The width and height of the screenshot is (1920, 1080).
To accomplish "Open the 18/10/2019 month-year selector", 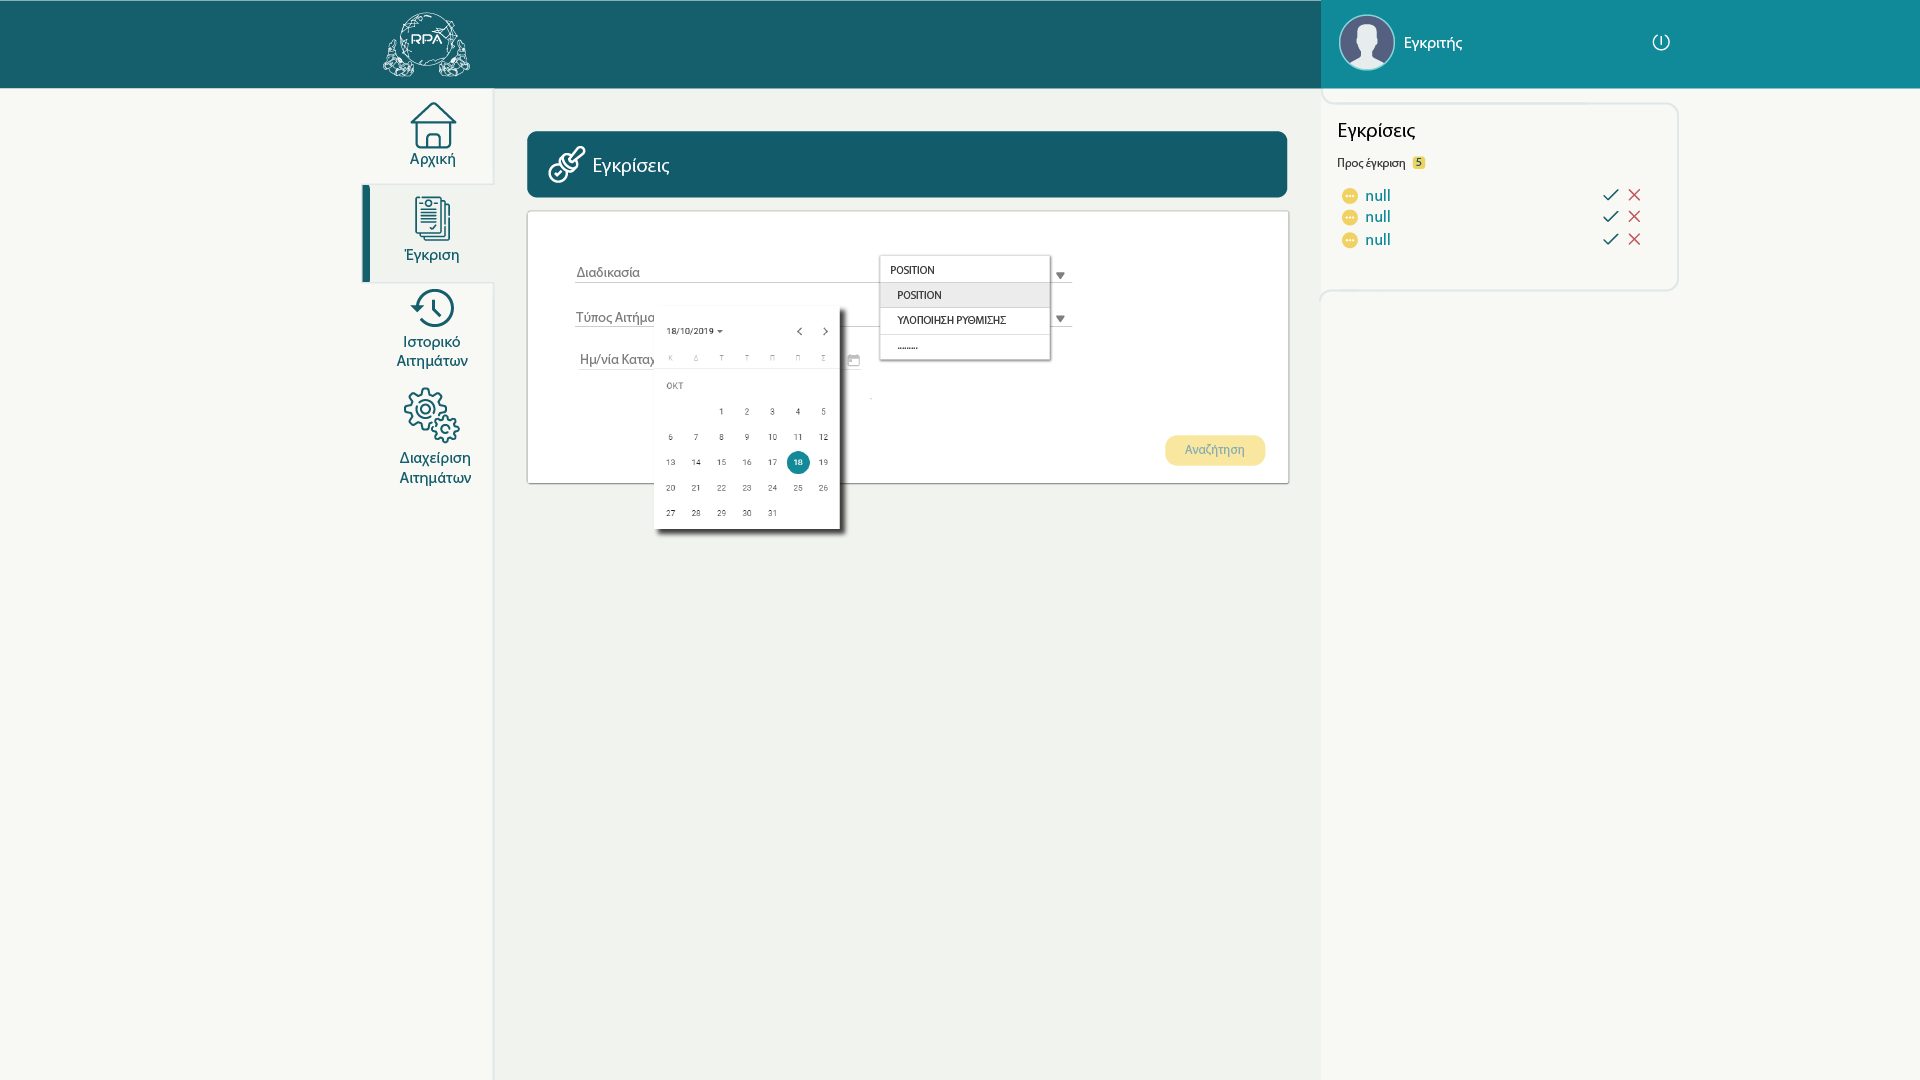I will 694,331.
